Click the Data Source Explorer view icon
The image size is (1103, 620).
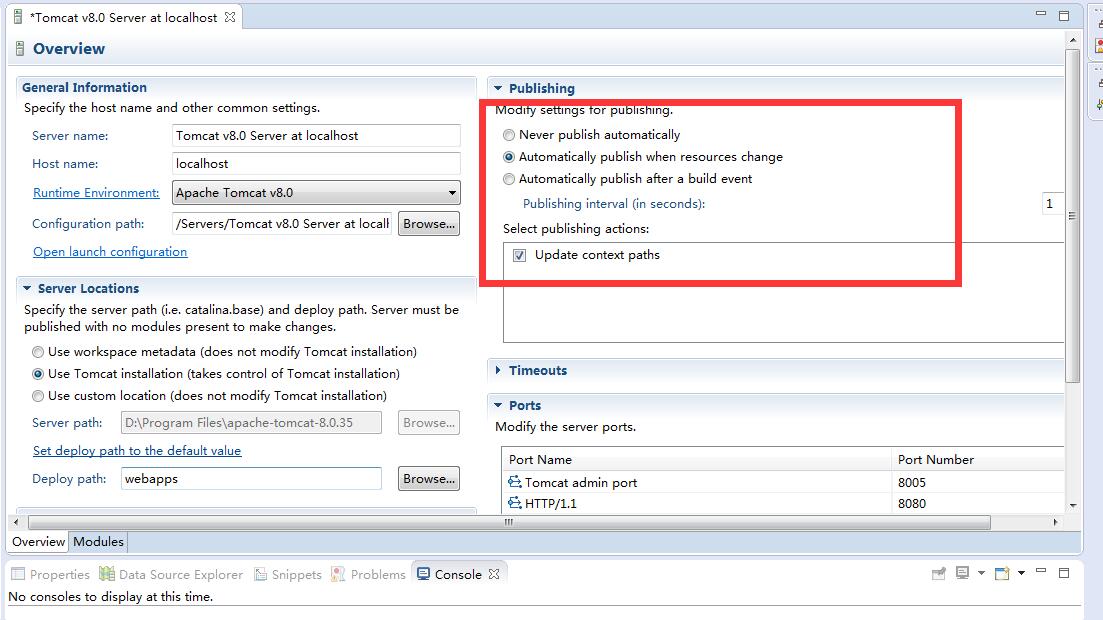(x=106, y=574)
